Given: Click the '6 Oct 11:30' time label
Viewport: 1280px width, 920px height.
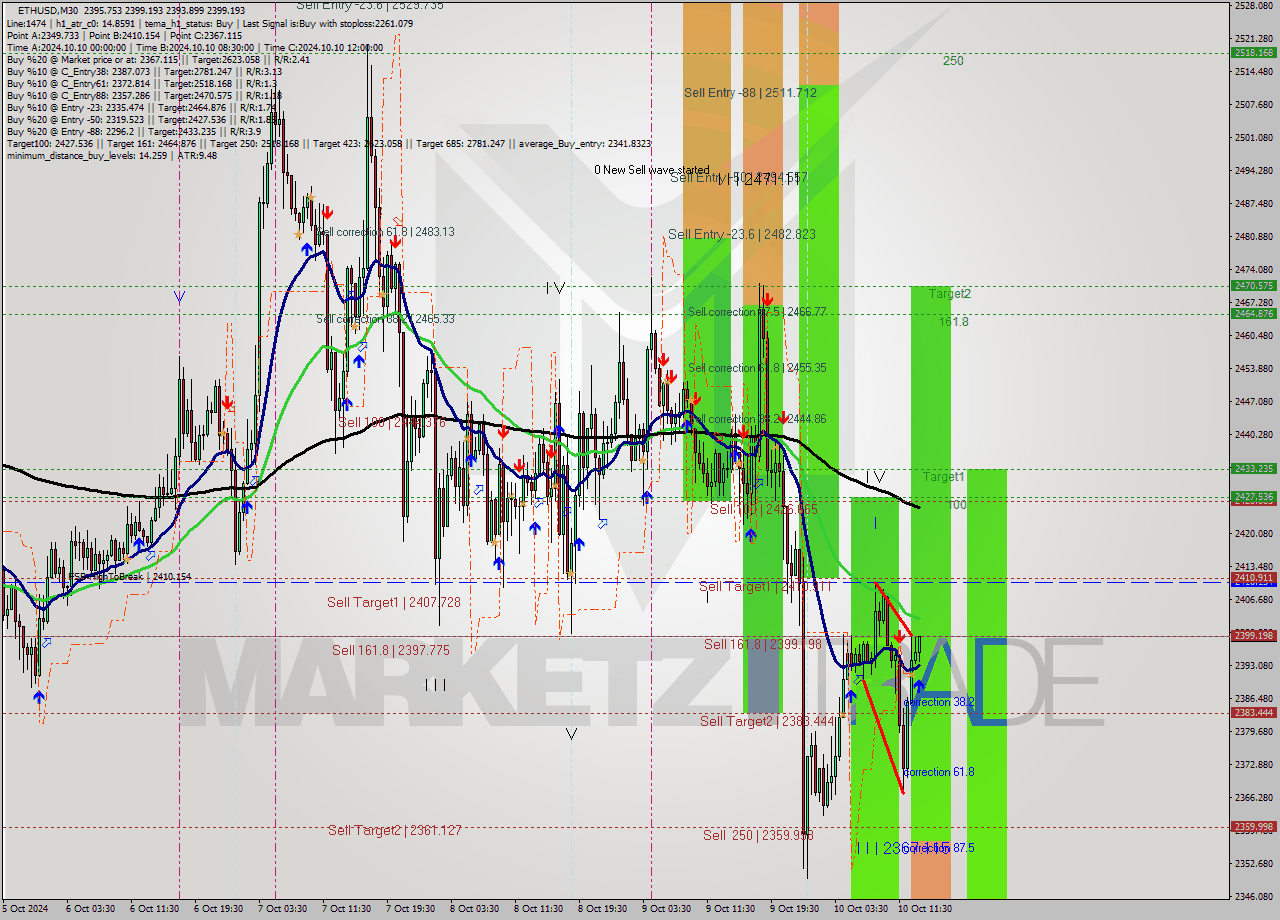Looking at the screenshot, I should click(155, 909).
